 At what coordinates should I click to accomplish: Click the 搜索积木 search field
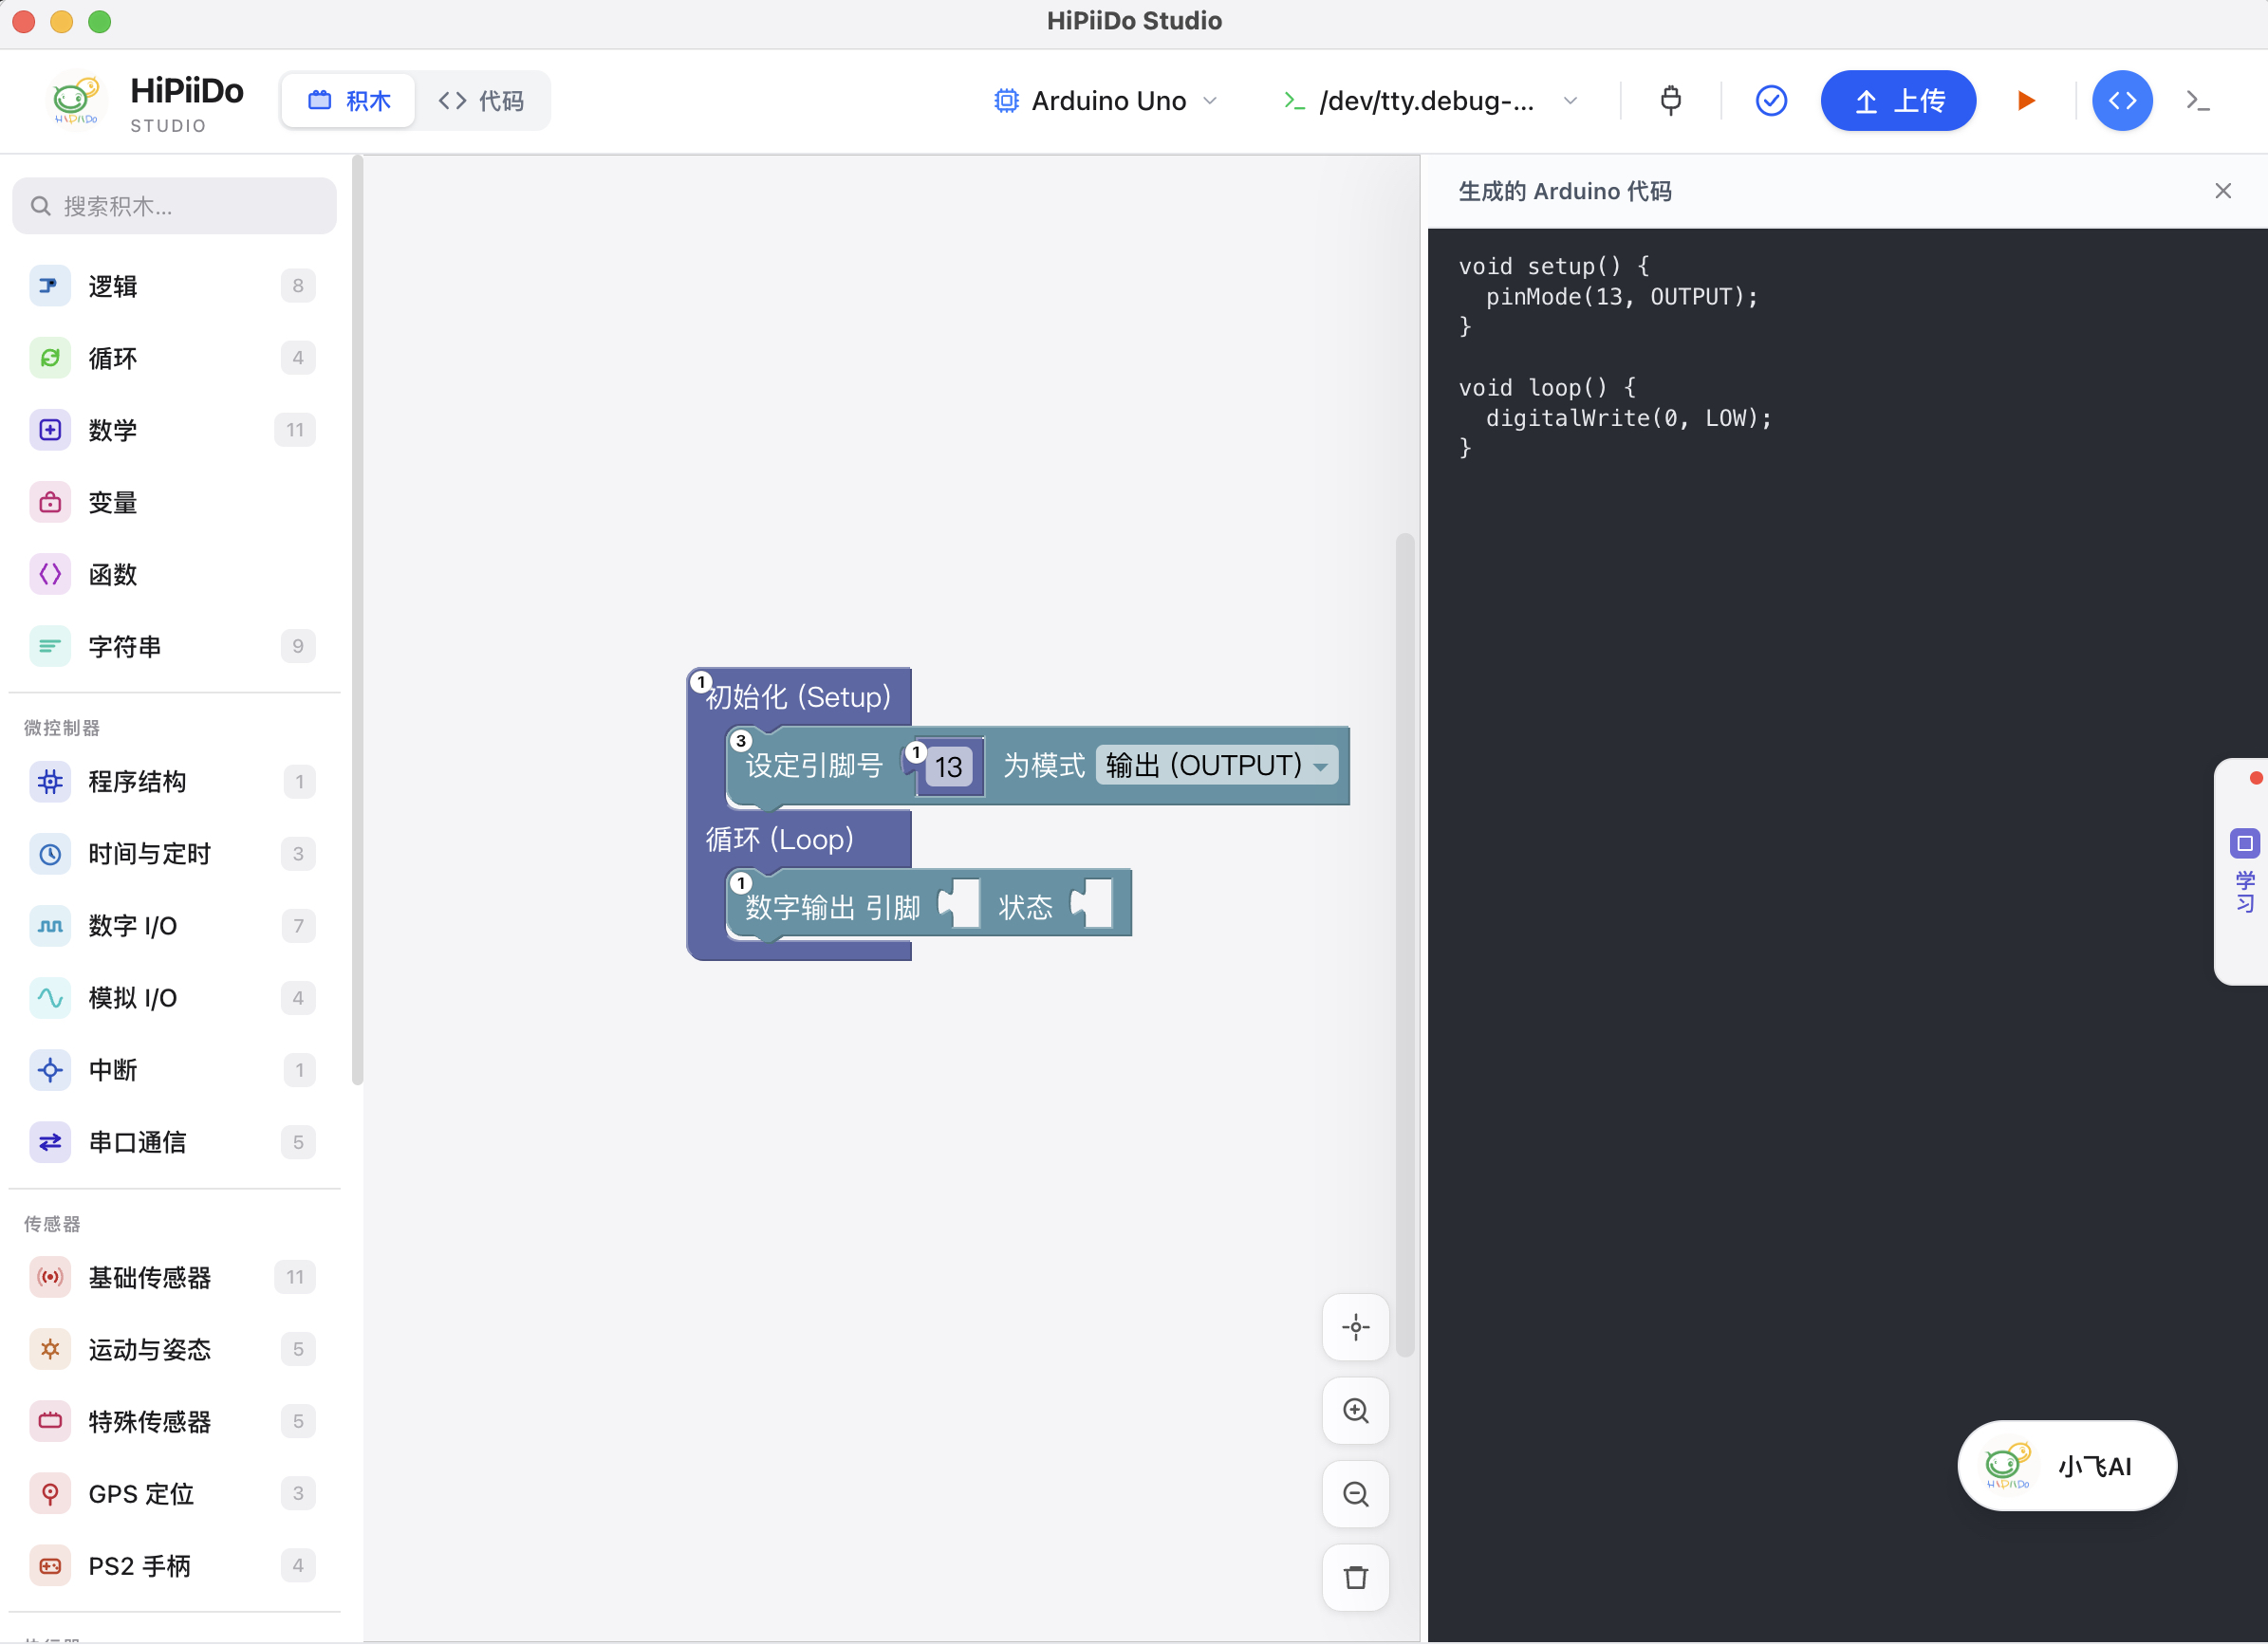tap(174, 206)
